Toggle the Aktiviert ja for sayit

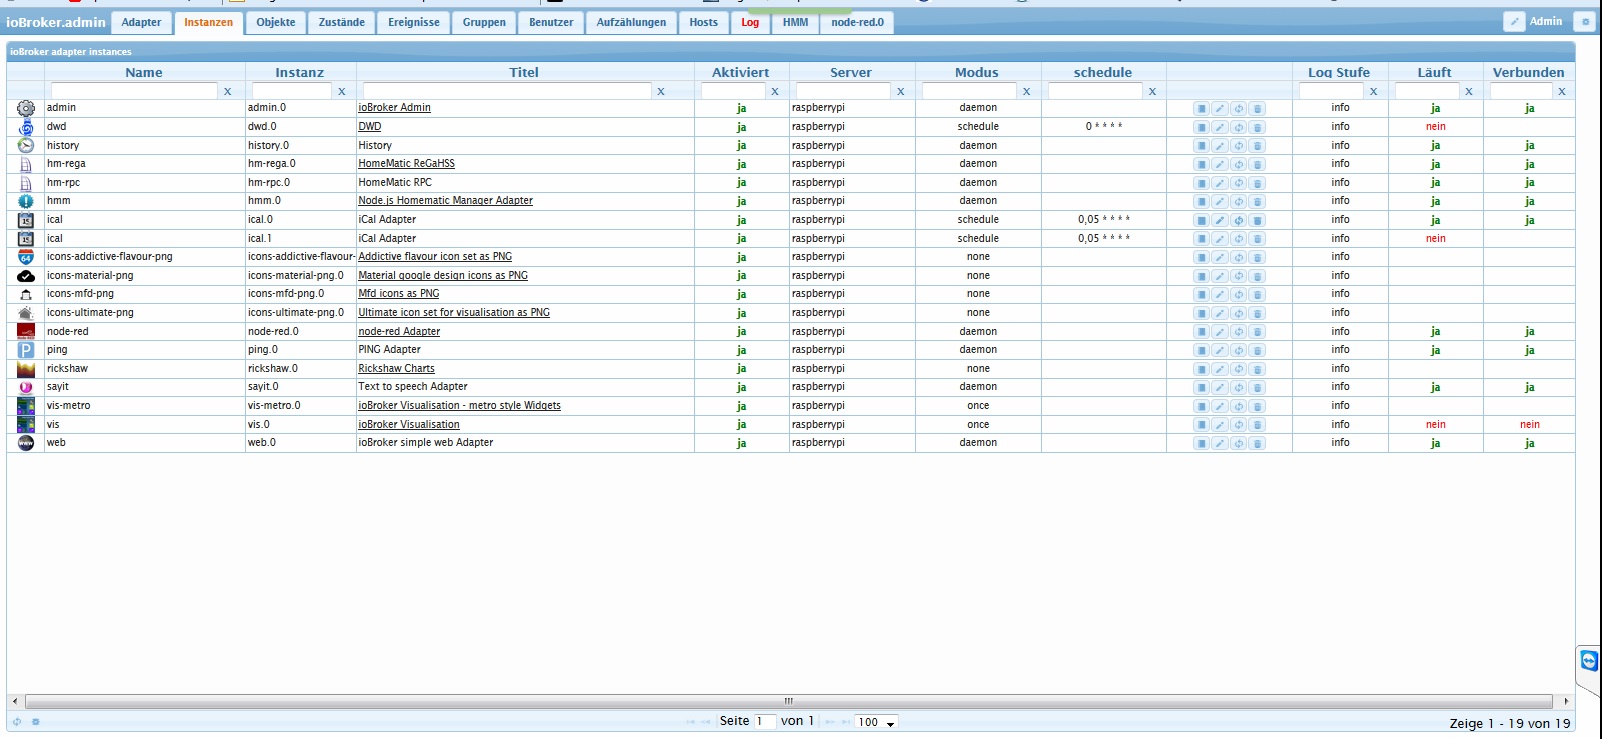[x=741, y=387]
